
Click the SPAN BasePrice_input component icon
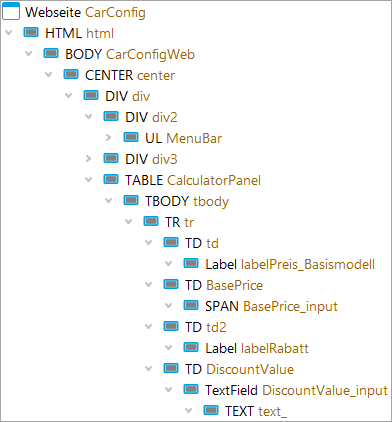click(191, 305)
